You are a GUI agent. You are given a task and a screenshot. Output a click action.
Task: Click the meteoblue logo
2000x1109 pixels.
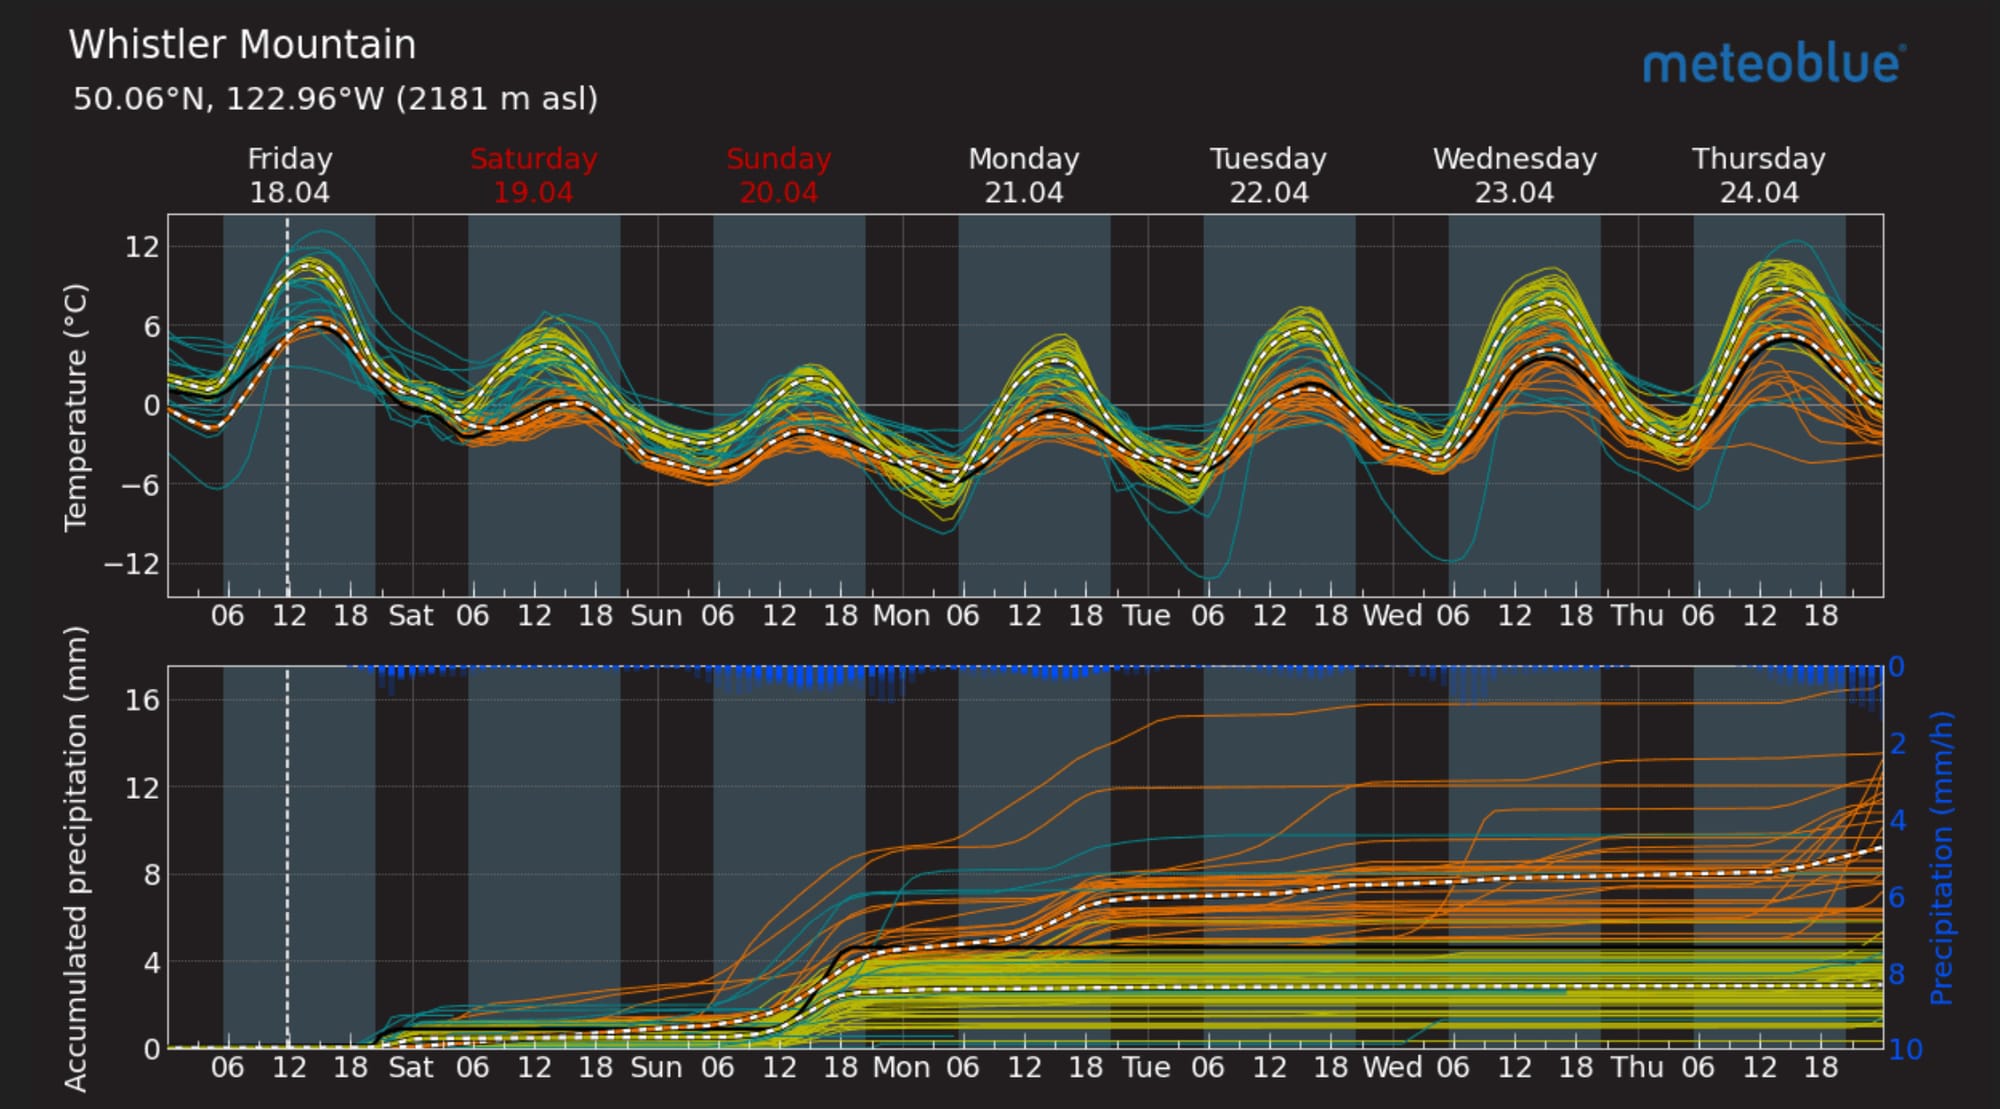[x=1773, y=64]
